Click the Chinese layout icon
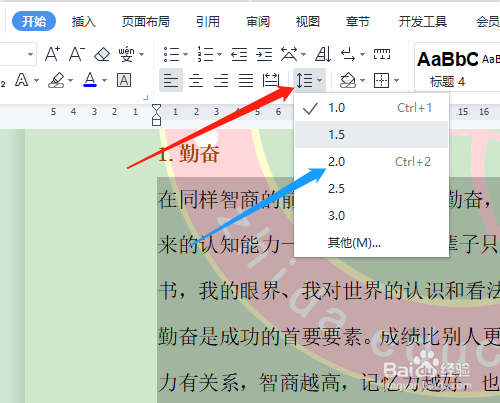This screenshot has height=403, width=500. tap(289, 54)
